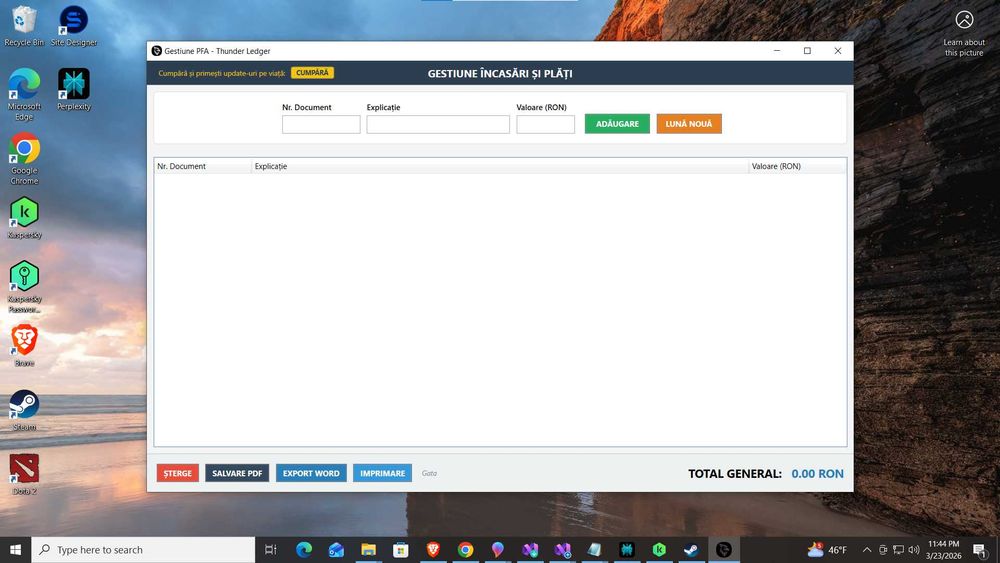Open Brave desktop icon
This screenshot has width=1000, height=563.
click(24, 346)
